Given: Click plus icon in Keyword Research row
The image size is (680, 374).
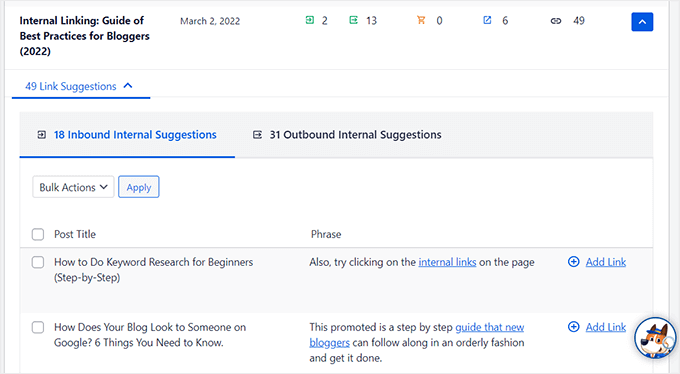Looking at the screenshot, I should click(x=573, y=262).
